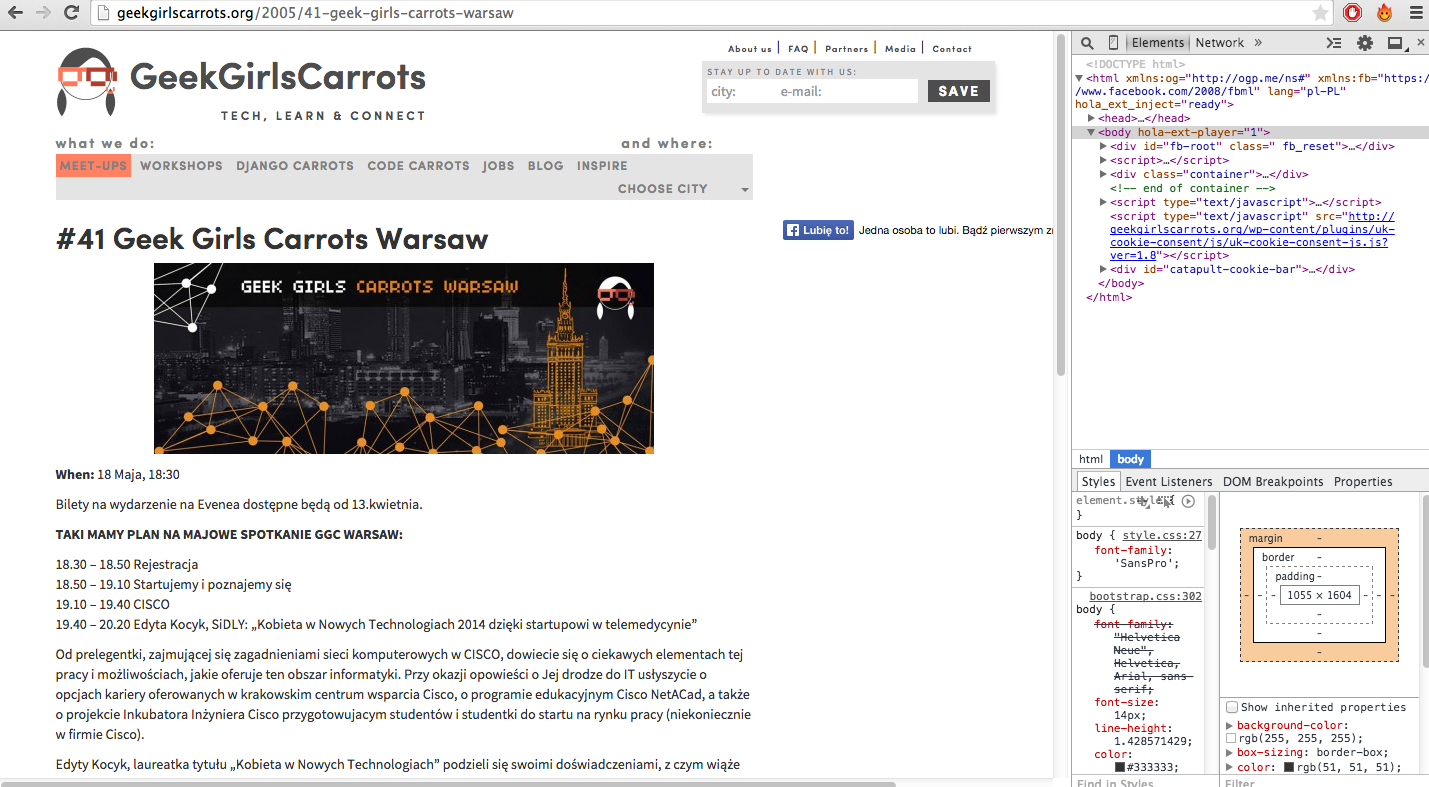This screenshot has width=1429, height=787.
Task: Click the Contact link
Action: tap(952, 48)
